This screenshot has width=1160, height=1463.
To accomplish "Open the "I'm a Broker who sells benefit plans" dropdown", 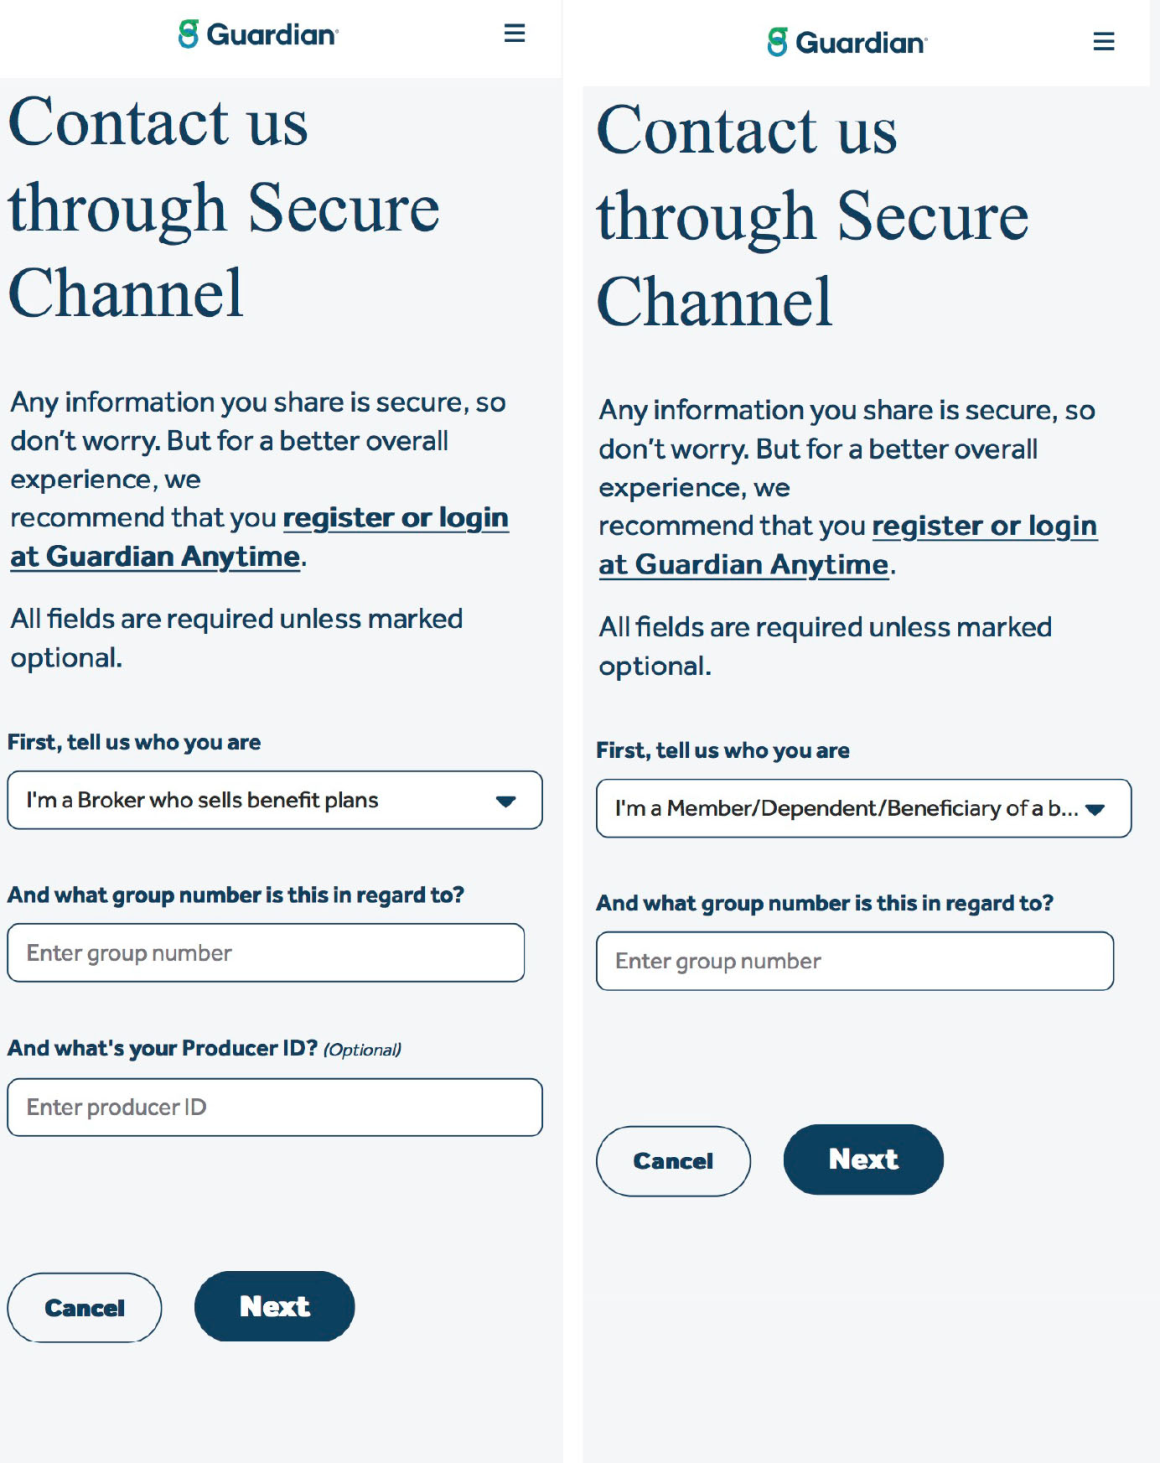I will 260,800.
